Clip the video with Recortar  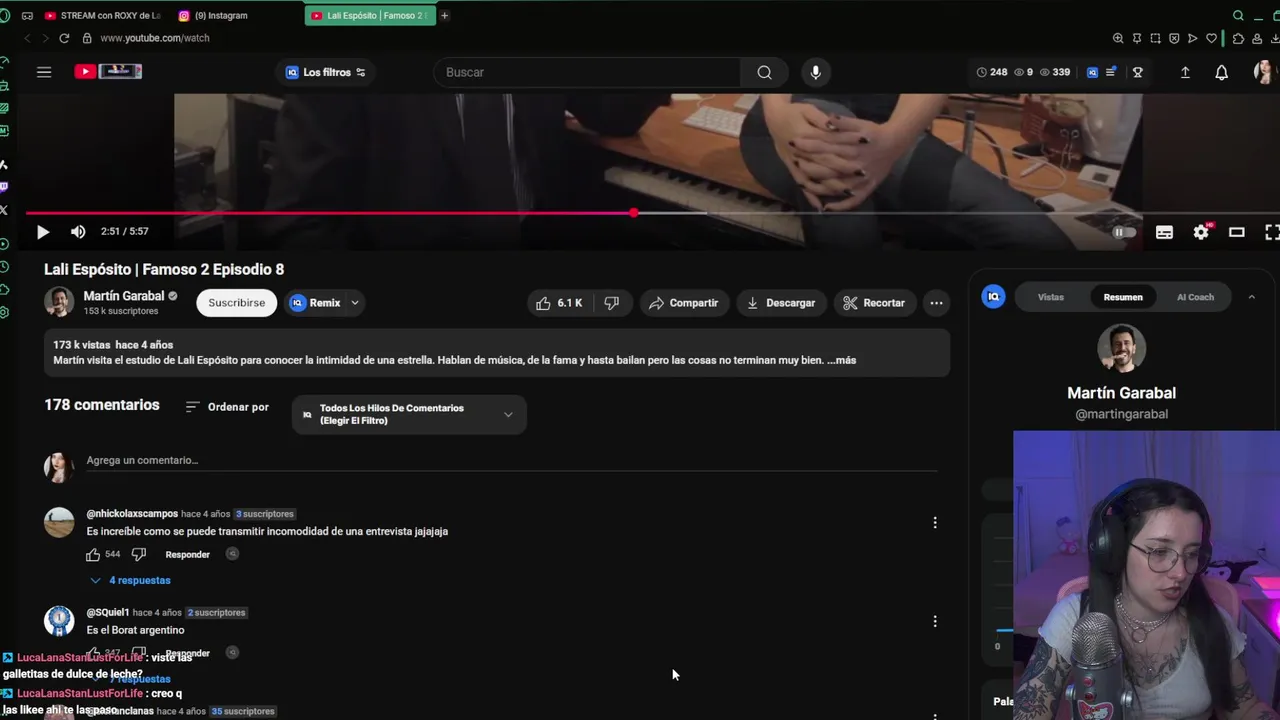874,303
